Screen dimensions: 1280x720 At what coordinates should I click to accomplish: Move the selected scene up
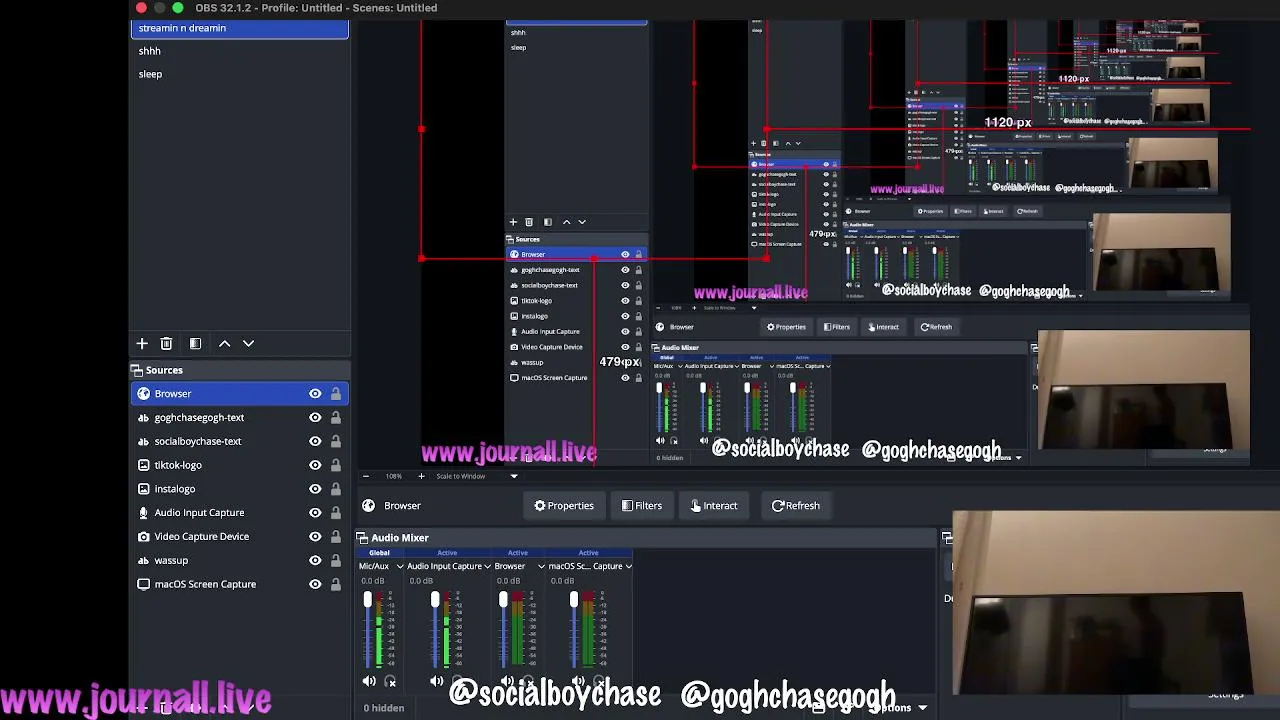coord(224,344)
